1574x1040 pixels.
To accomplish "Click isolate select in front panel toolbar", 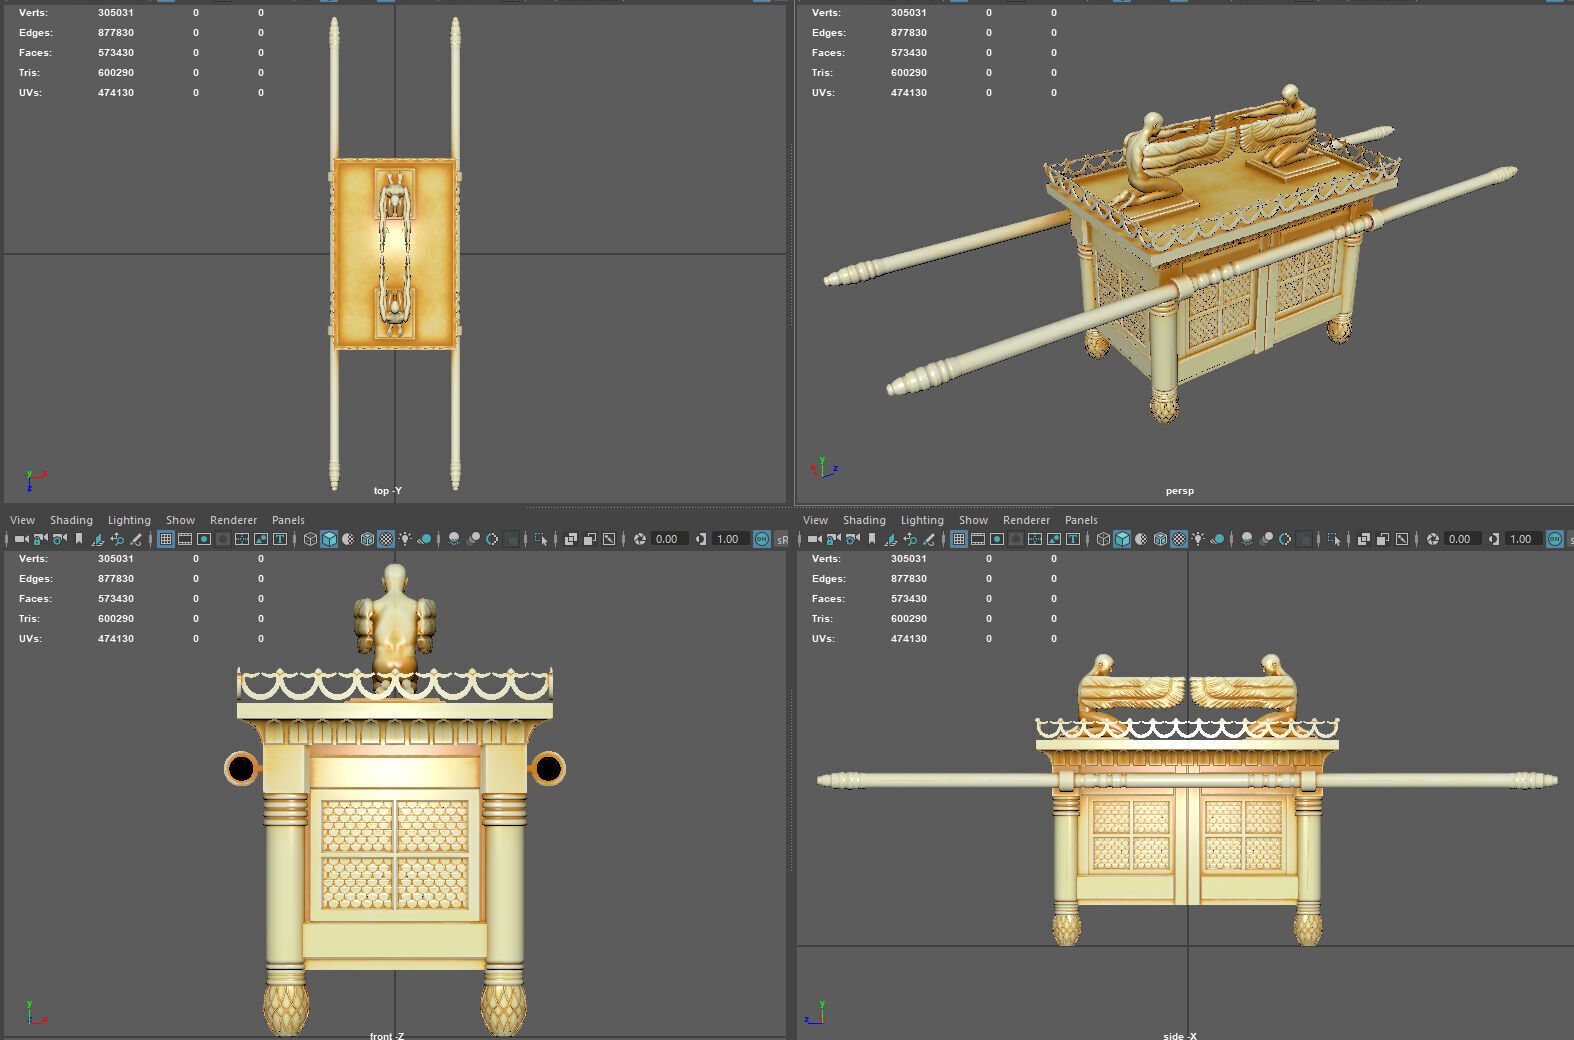I will (540, 539).
